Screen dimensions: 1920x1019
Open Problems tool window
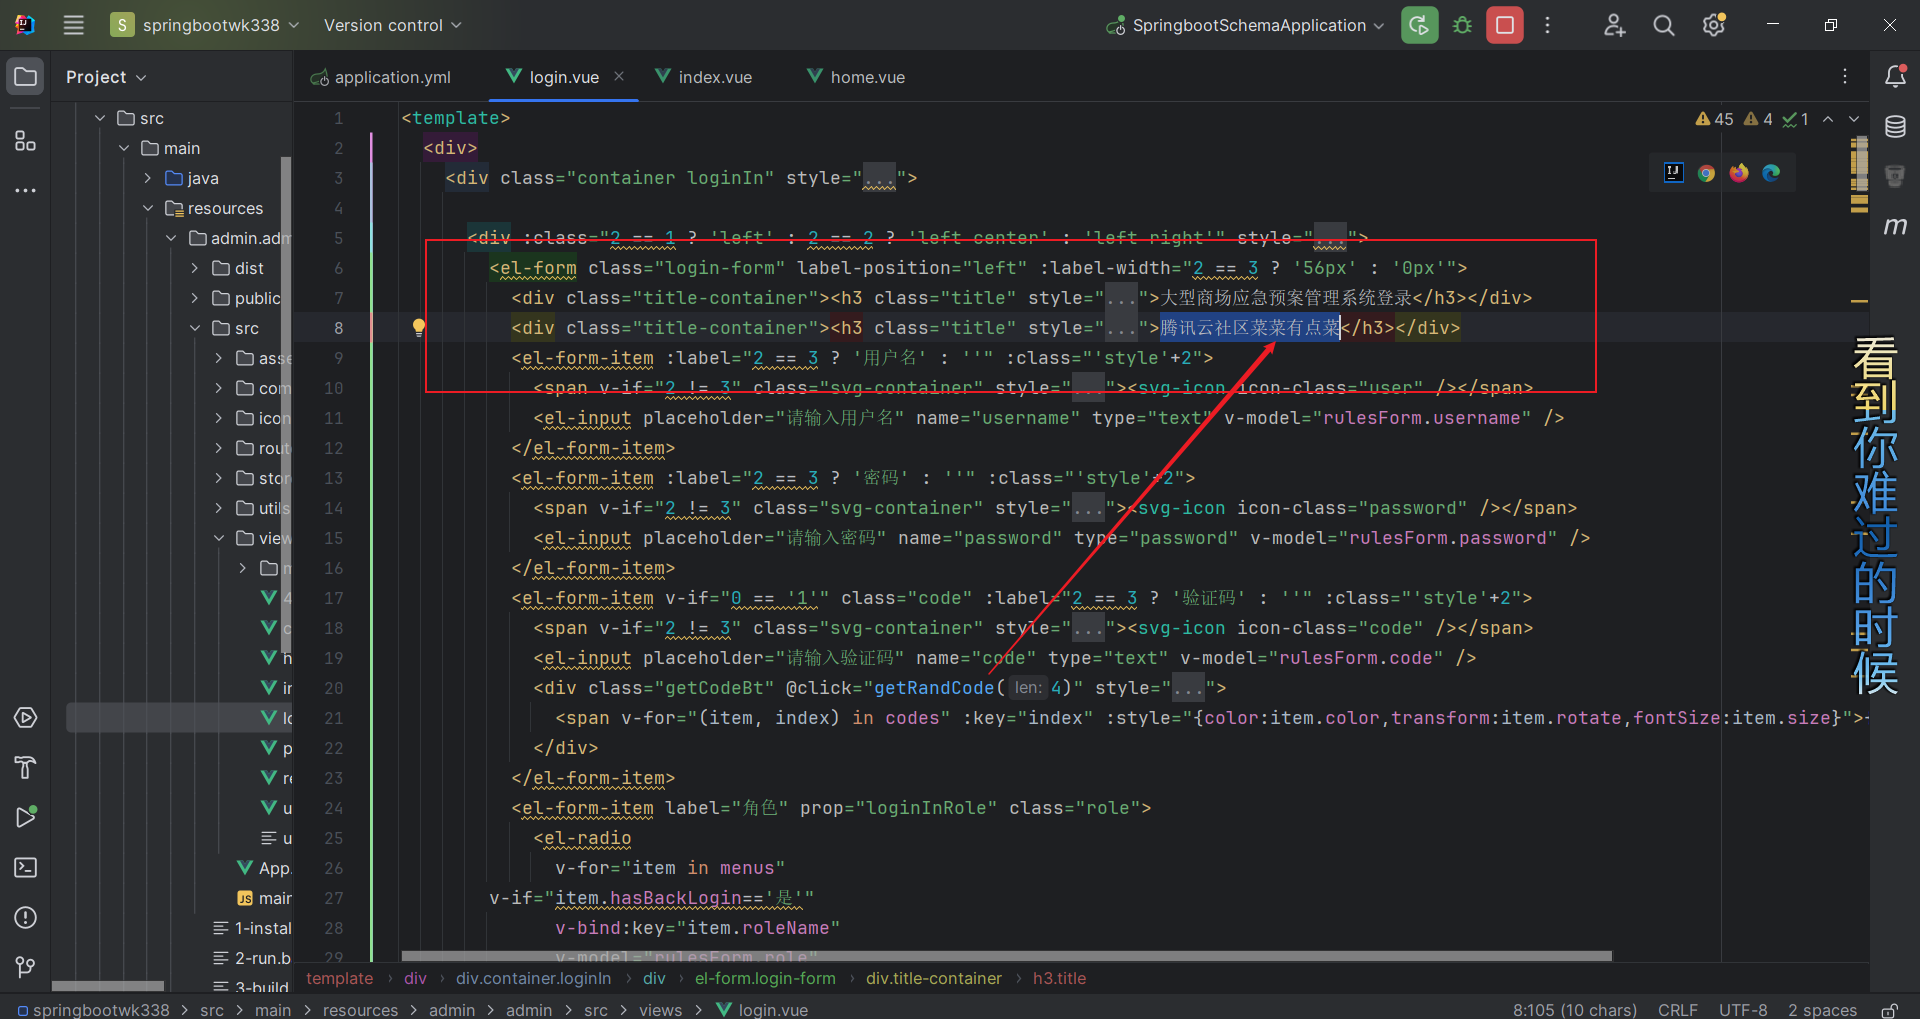coord(26,917)
